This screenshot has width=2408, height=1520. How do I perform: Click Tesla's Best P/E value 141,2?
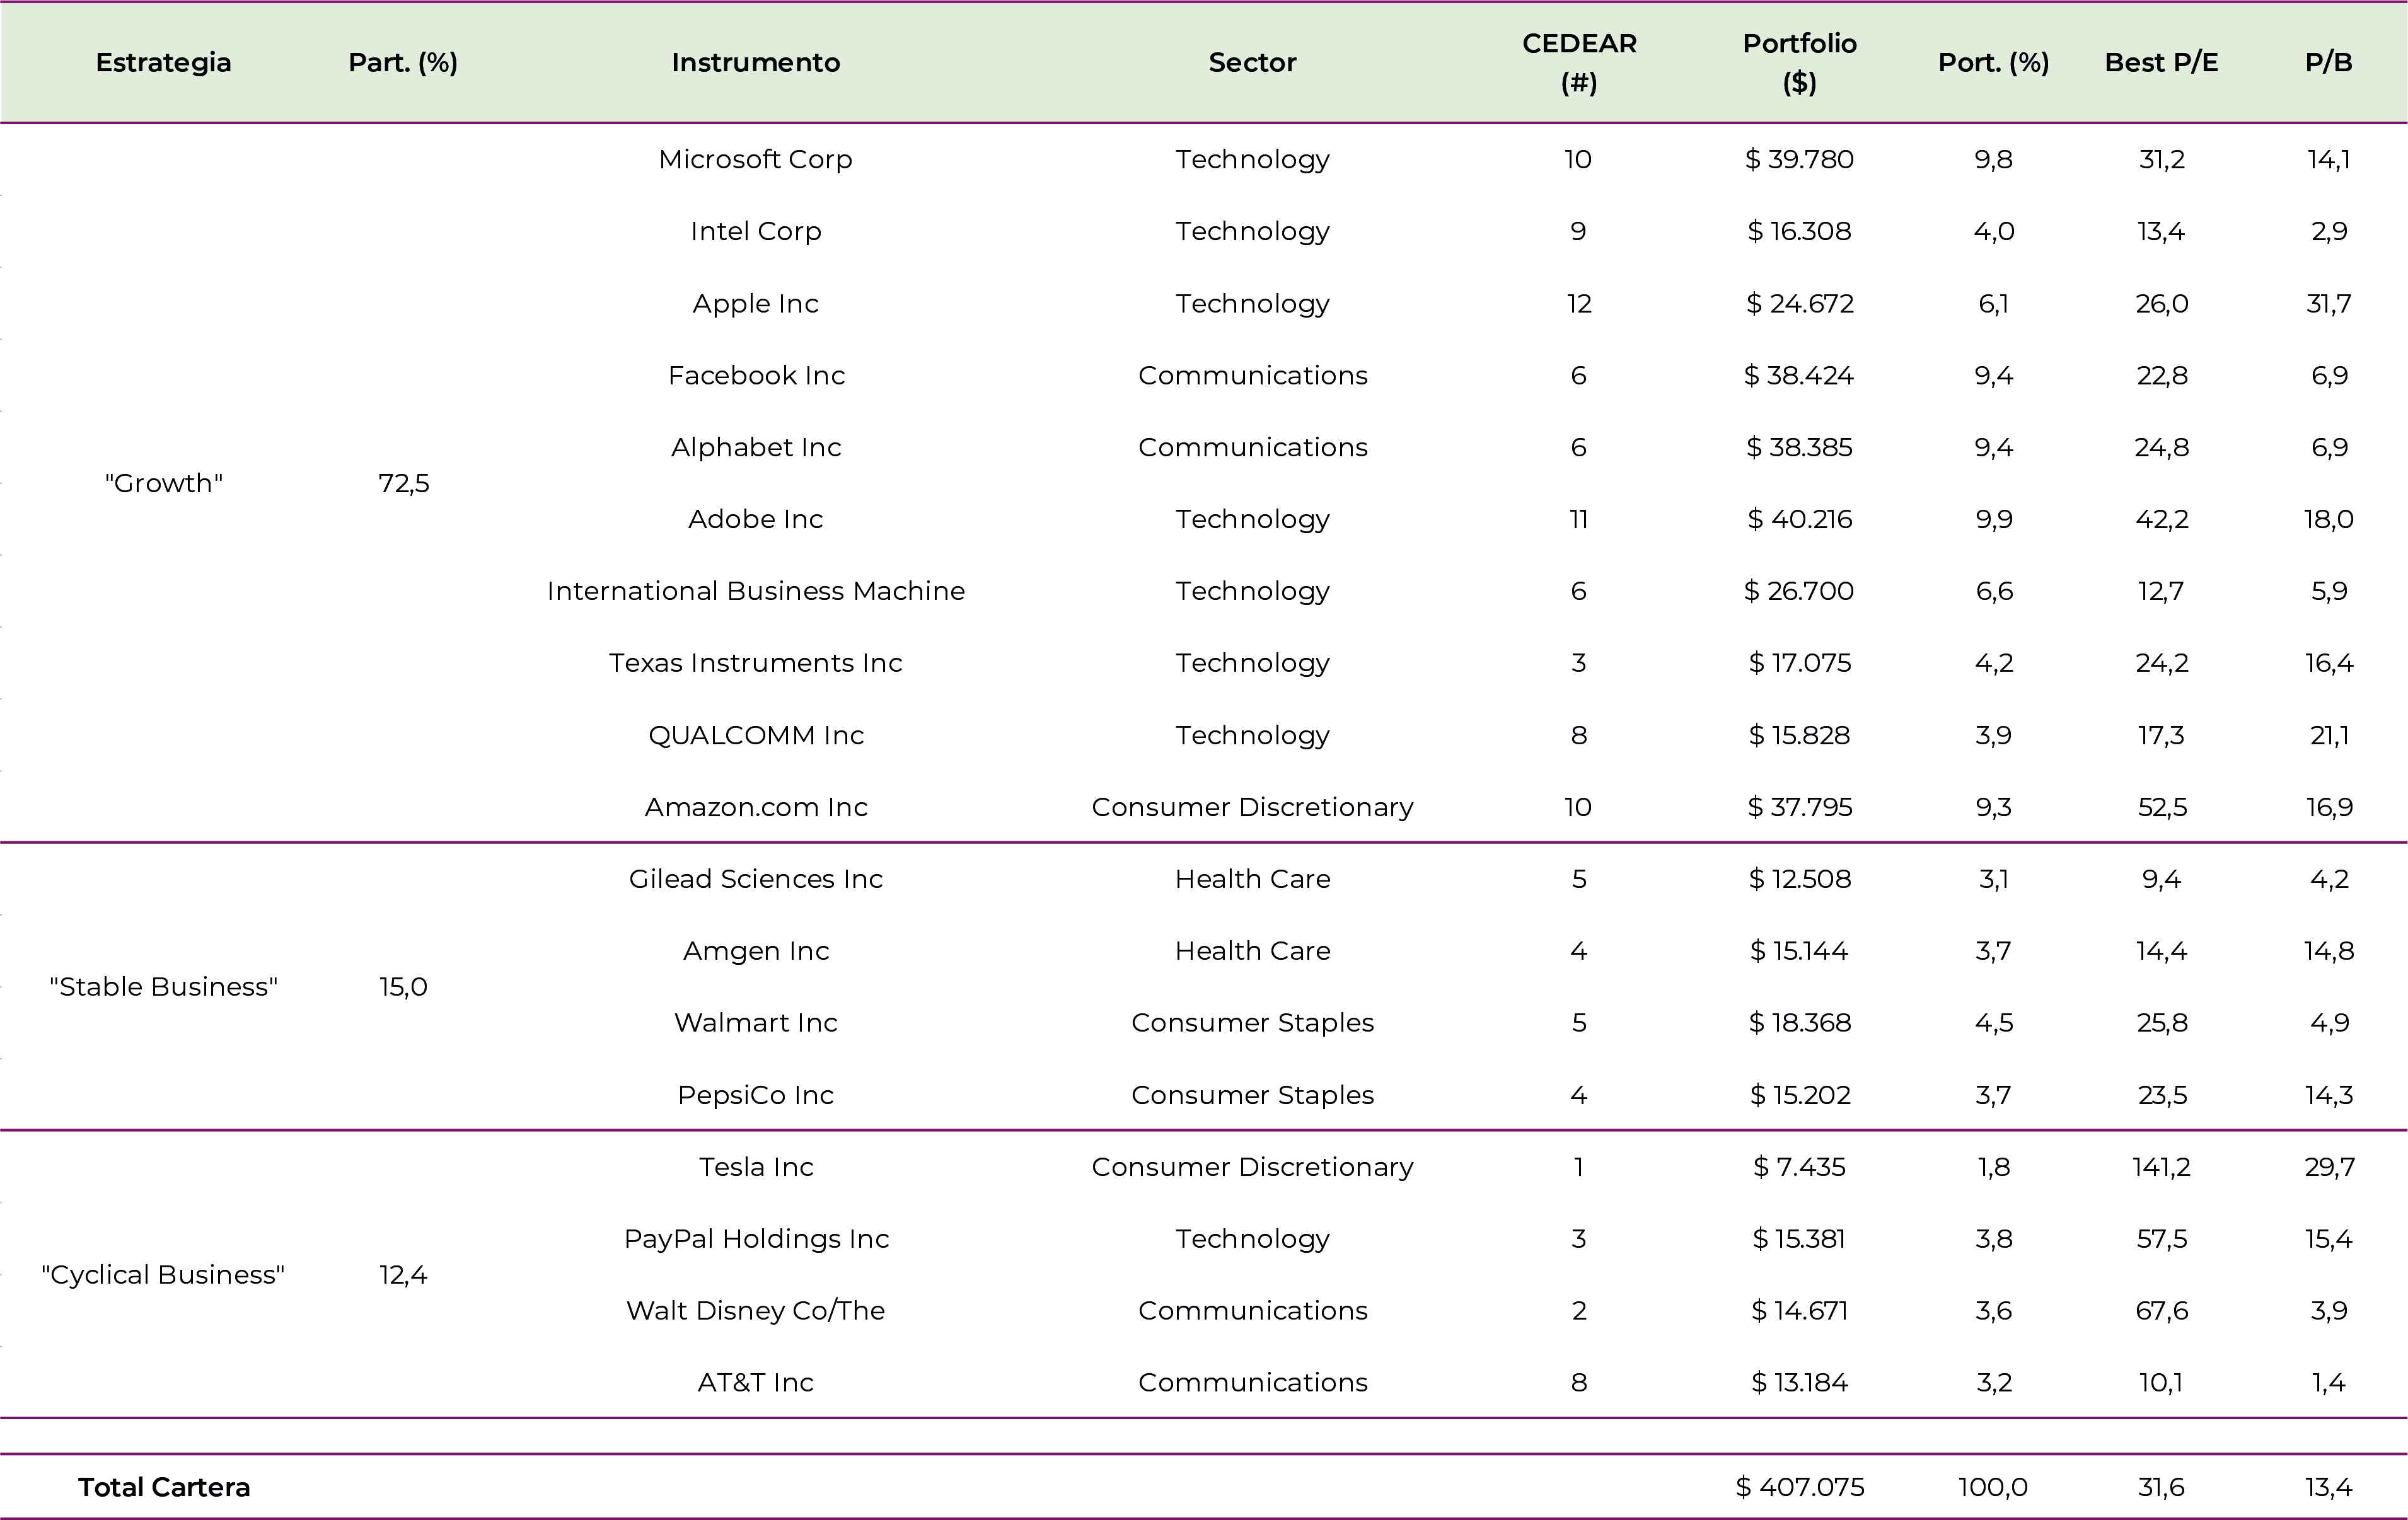(2161, 1168)
